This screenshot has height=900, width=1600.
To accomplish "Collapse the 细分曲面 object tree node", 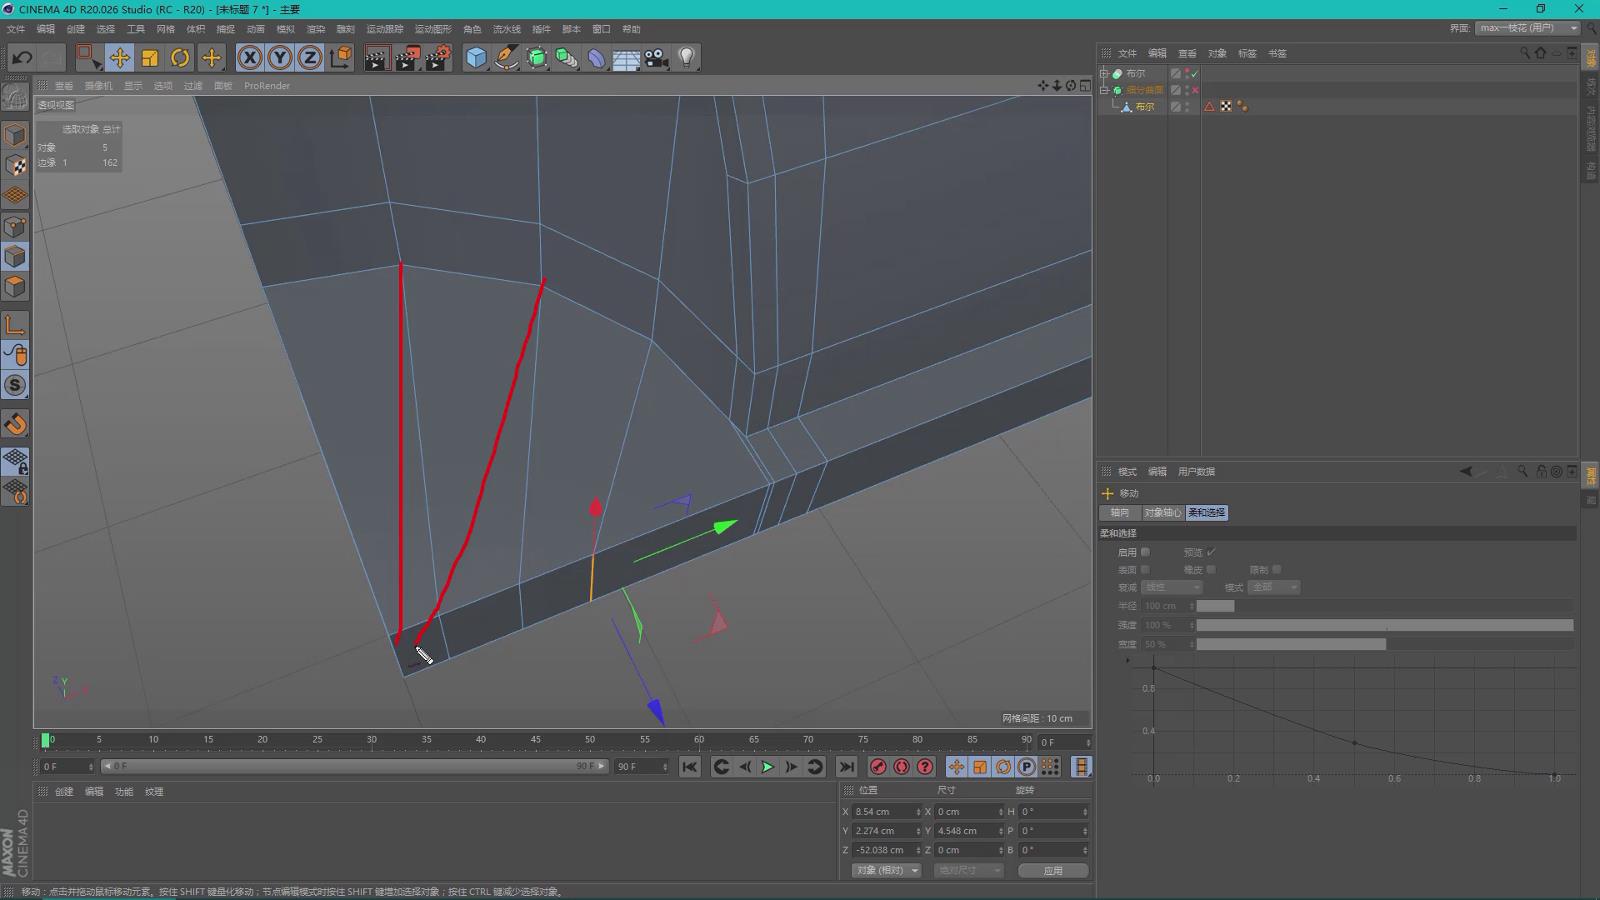I will point(1104,90).
